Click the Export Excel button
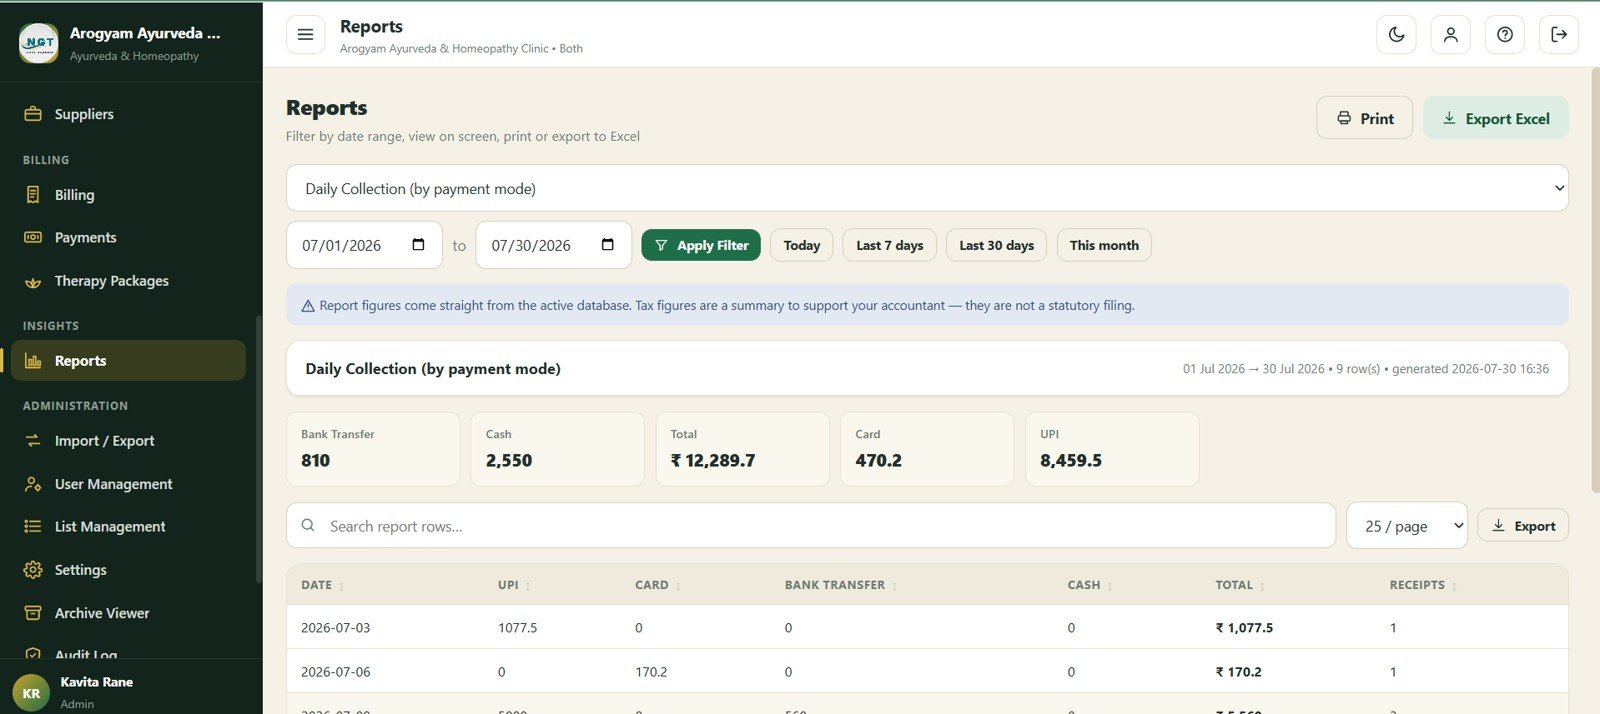The image size is (1600, 714). pos(1495,118)
